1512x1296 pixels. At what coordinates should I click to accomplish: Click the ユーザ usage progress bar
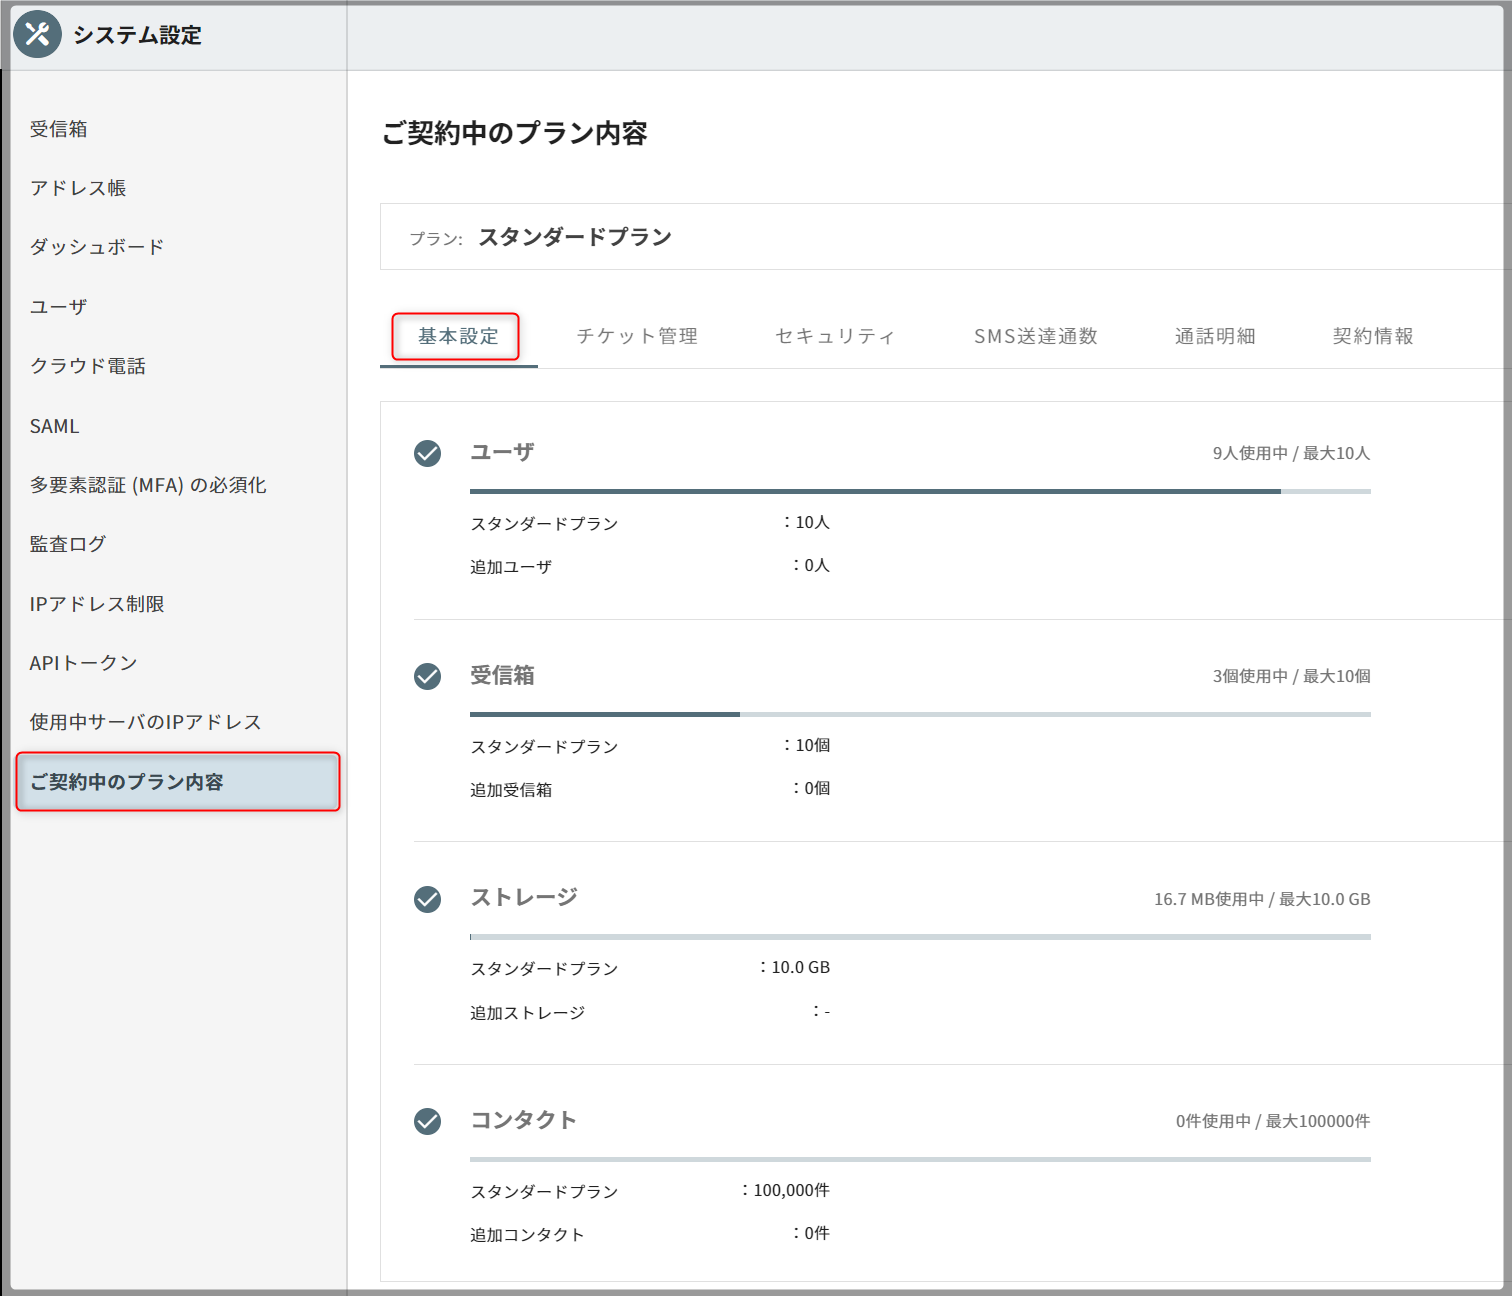(x=919, y=491)
